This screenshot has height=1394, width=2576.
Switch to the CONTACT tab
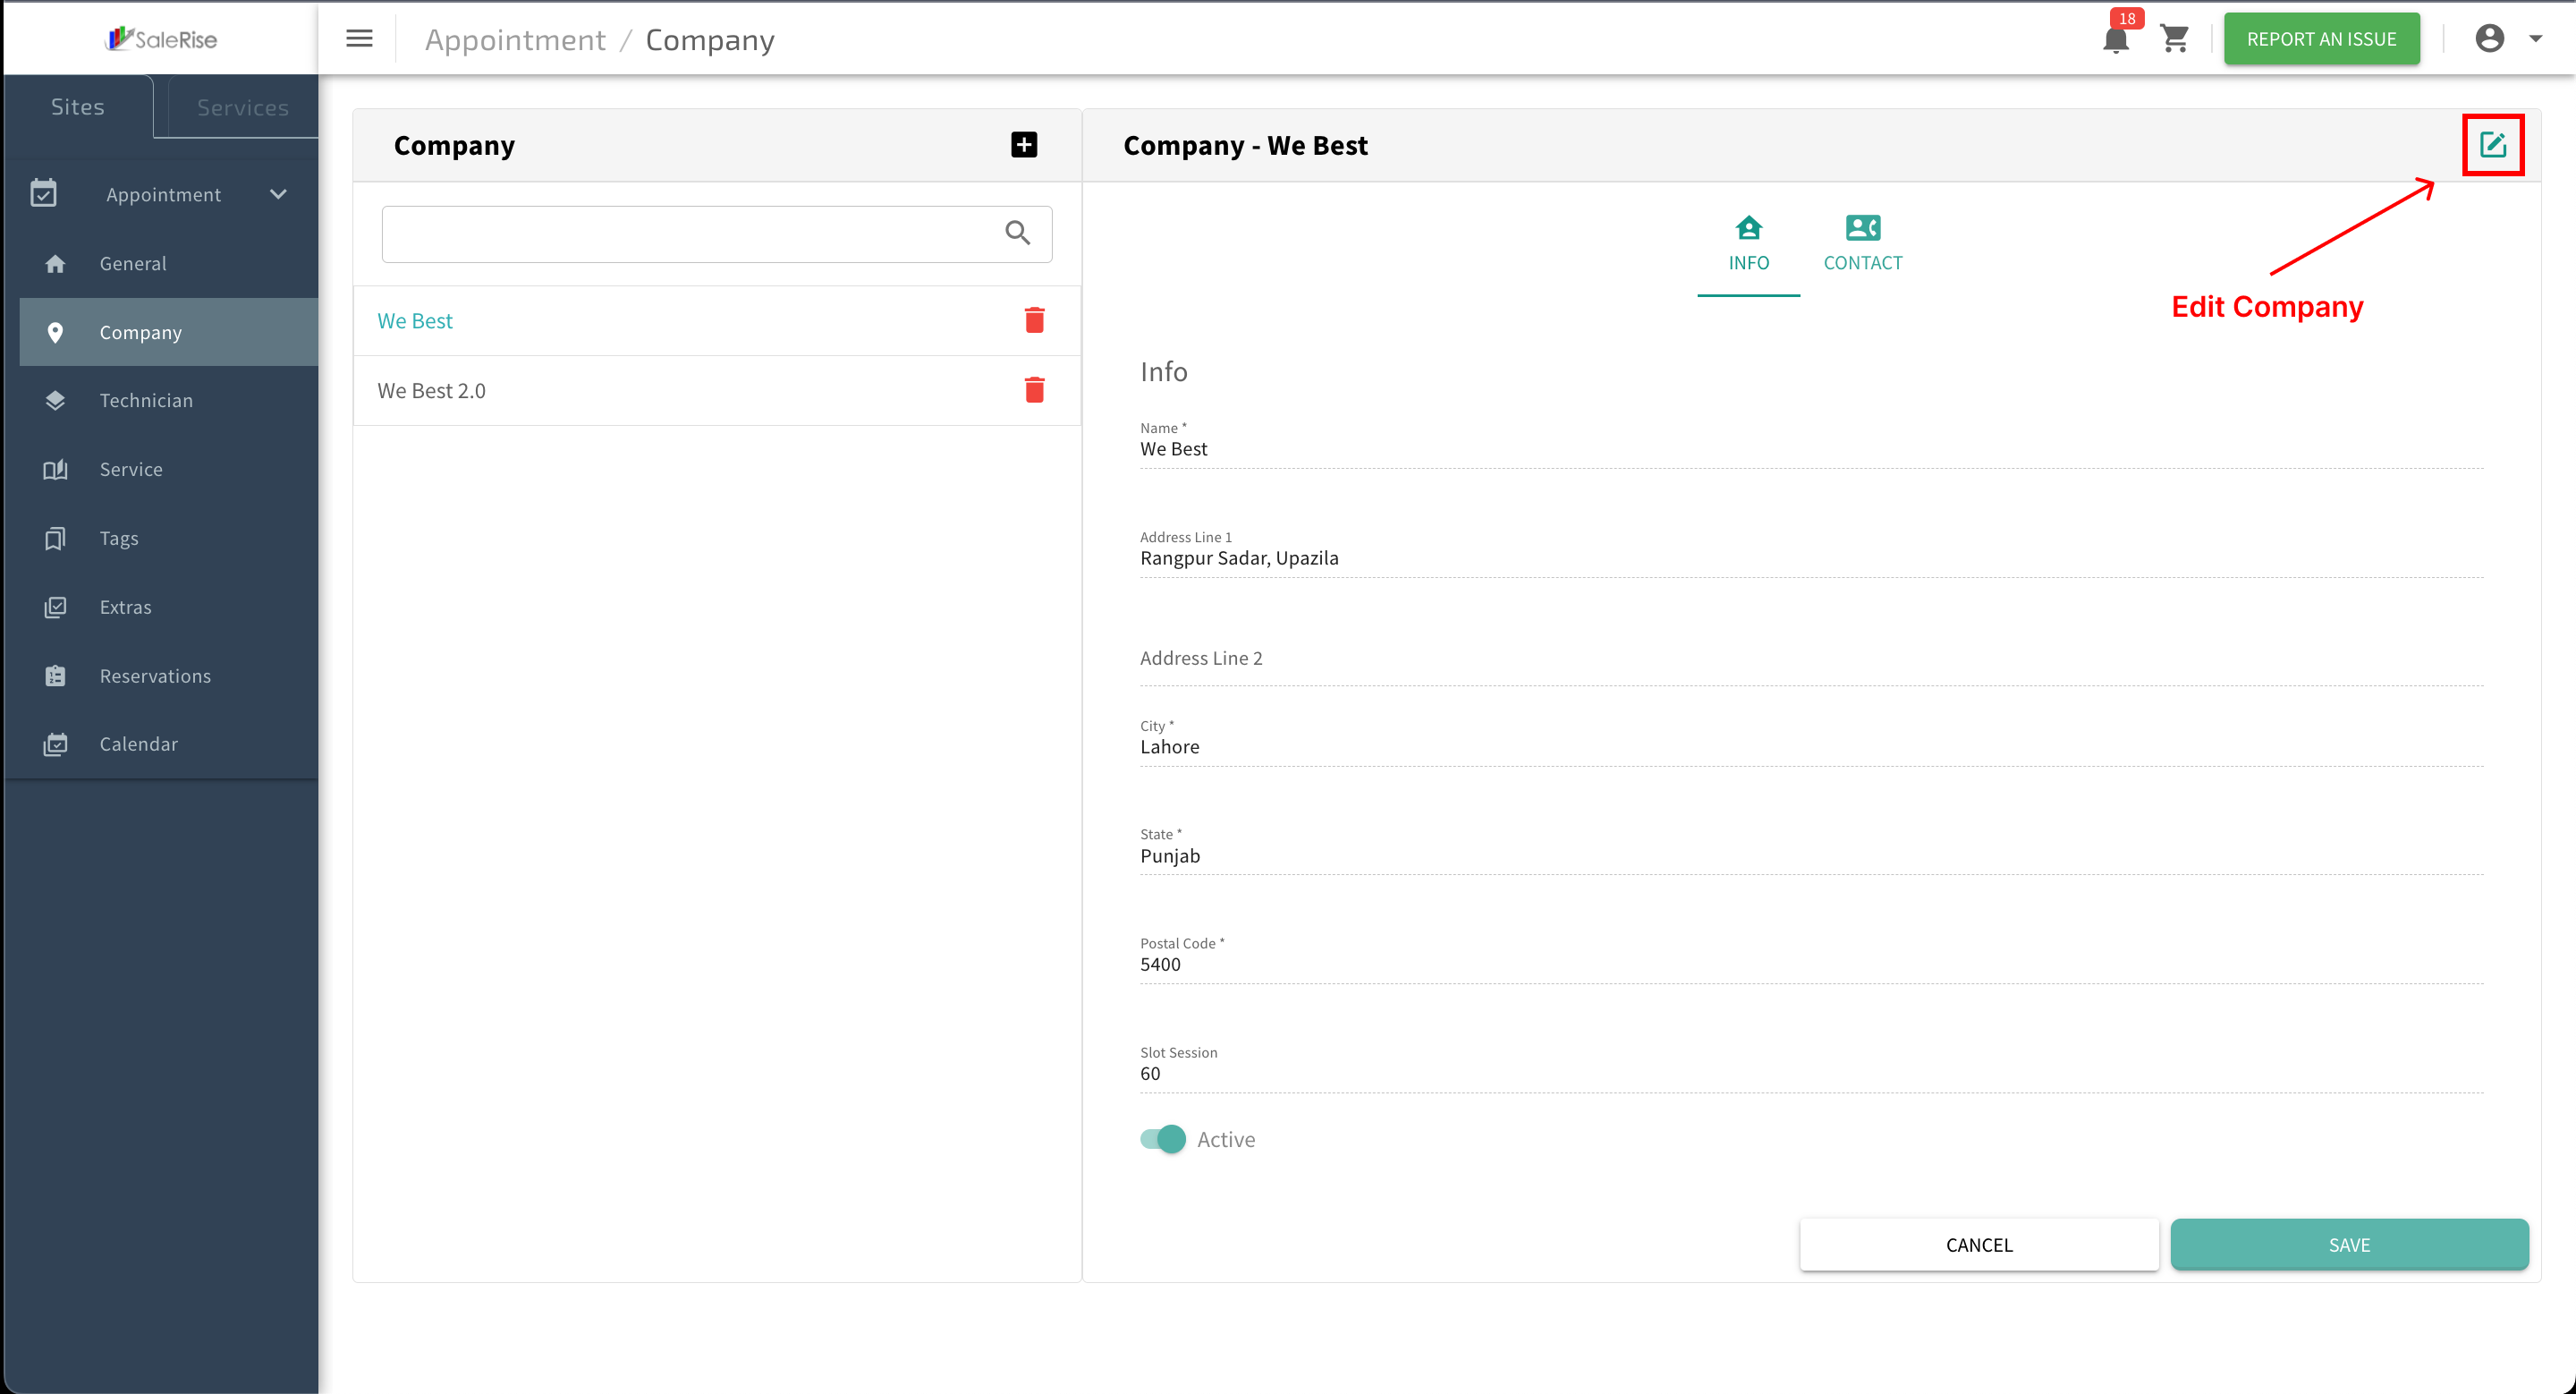[x=1862, y=244]
